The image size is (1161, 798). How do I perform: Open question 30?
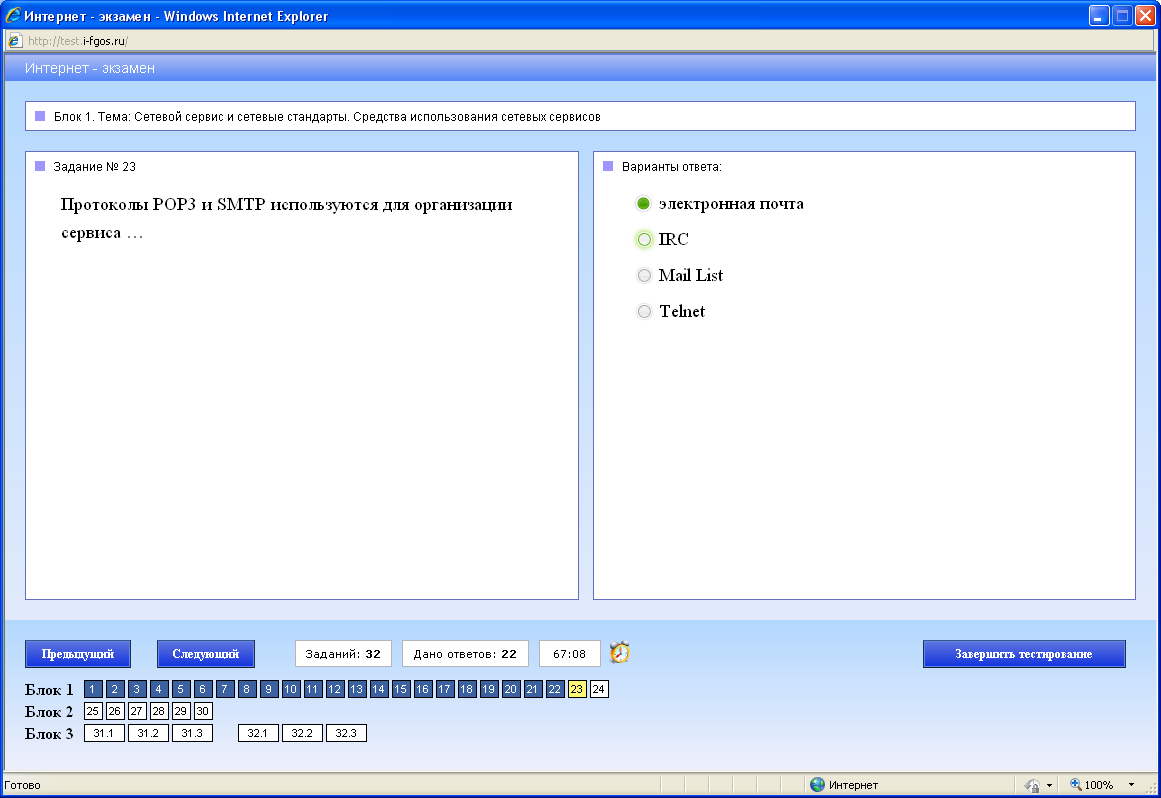[202, 711]
